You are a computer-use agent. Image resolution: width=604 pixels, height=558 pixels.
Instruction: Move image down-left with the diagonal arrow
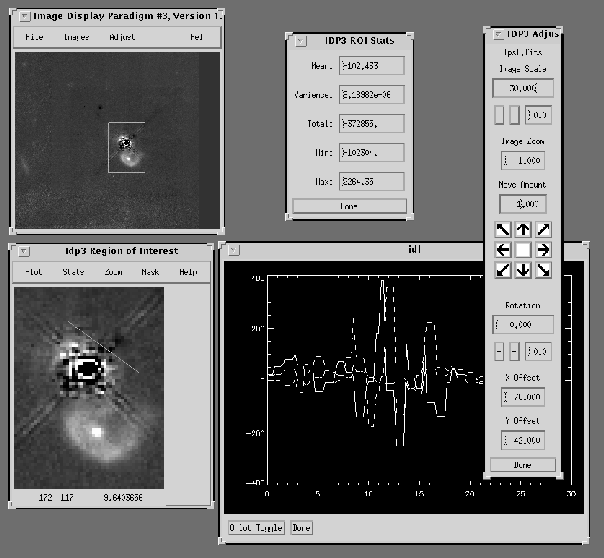pos(503,270)
